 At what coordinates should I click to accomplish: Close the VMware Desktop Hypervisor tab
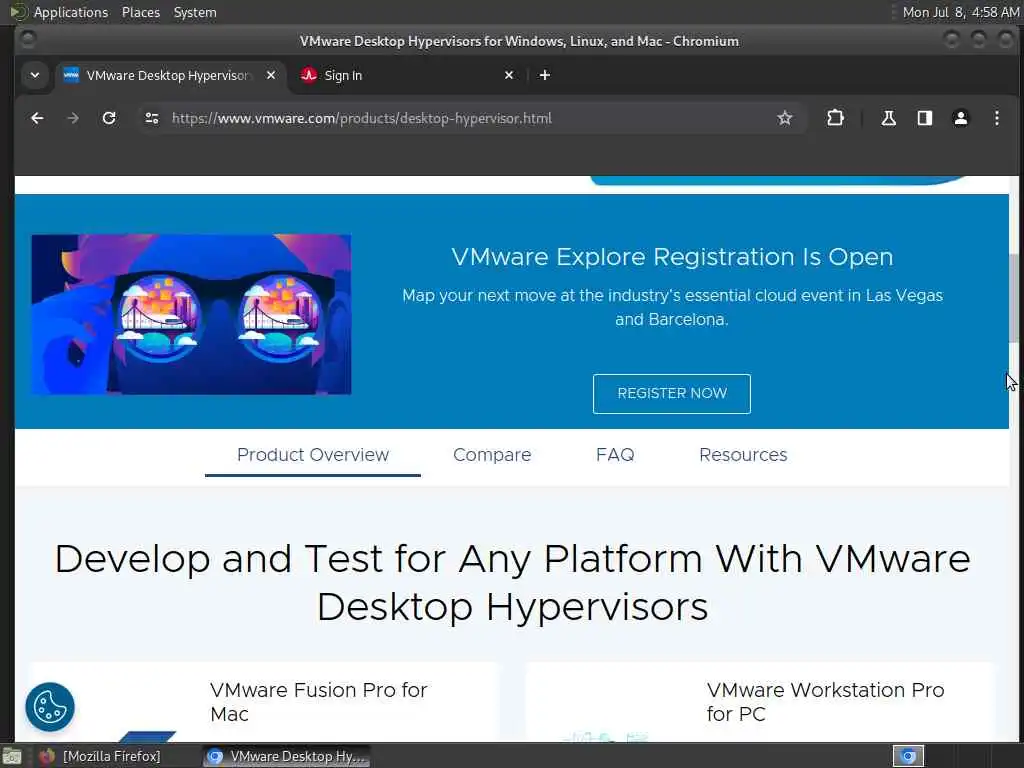coord(271,75)
